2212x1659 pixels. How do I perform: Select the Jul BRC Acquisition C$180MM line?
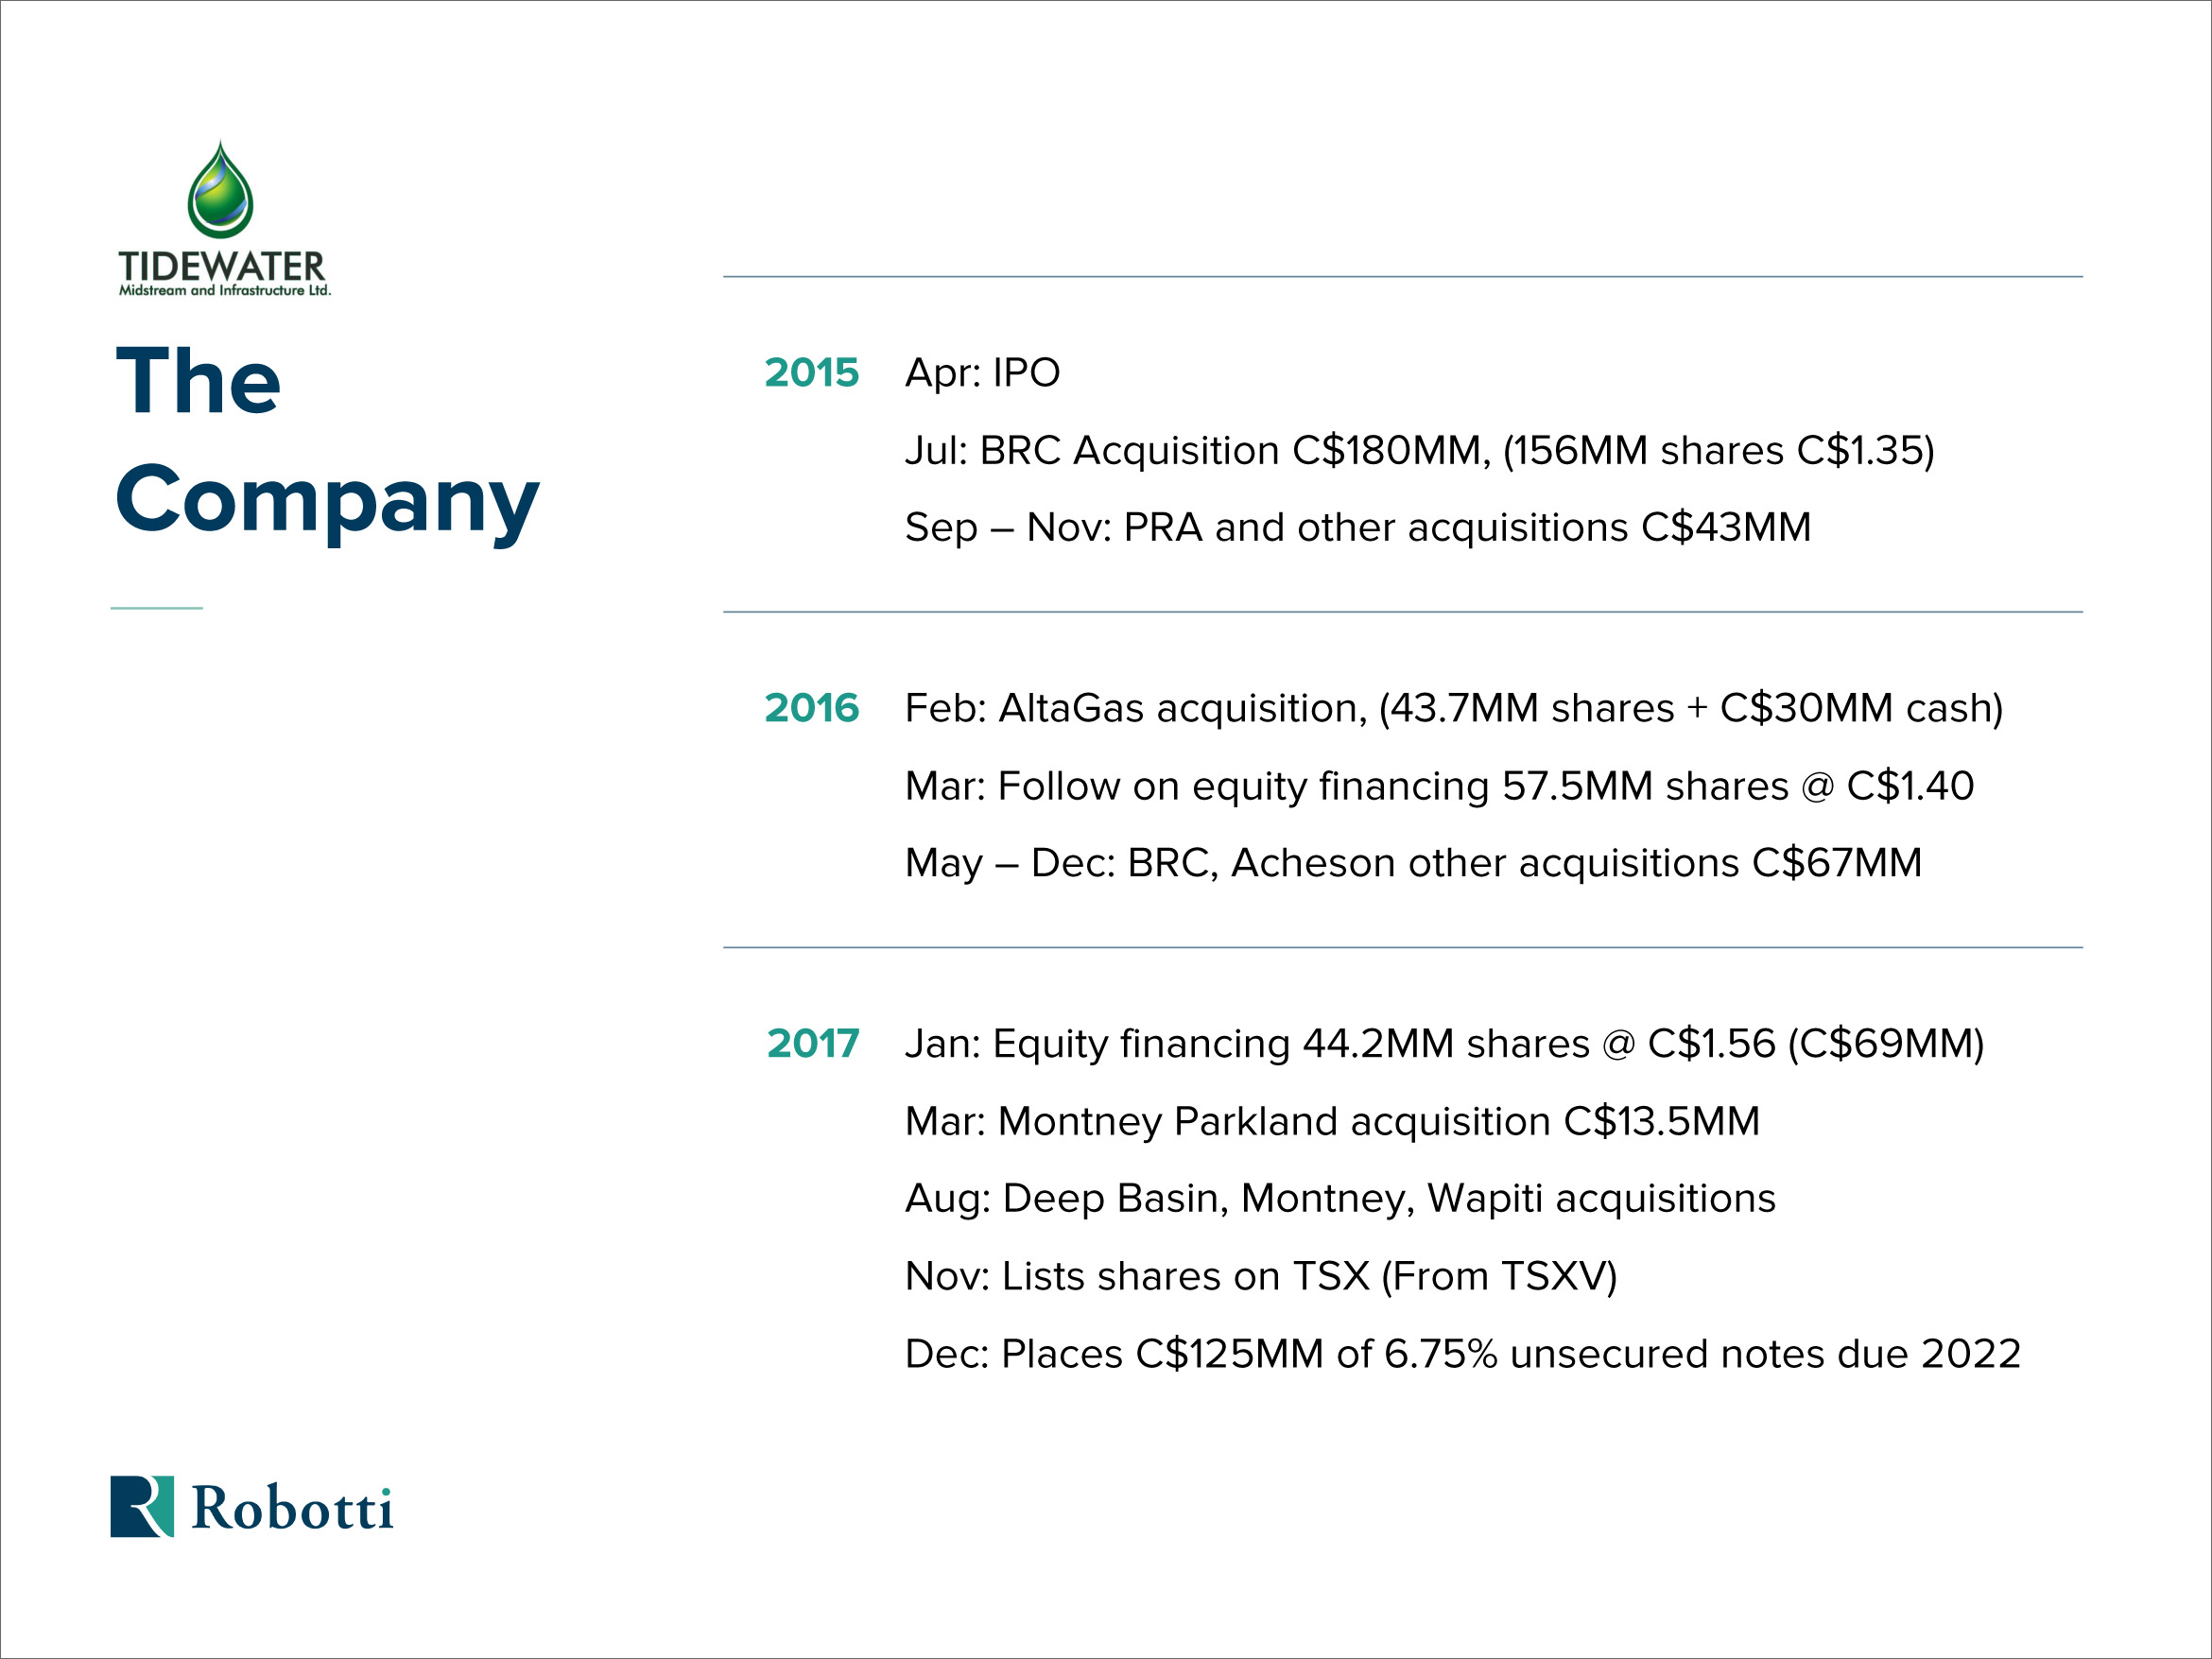[1419, 451]
